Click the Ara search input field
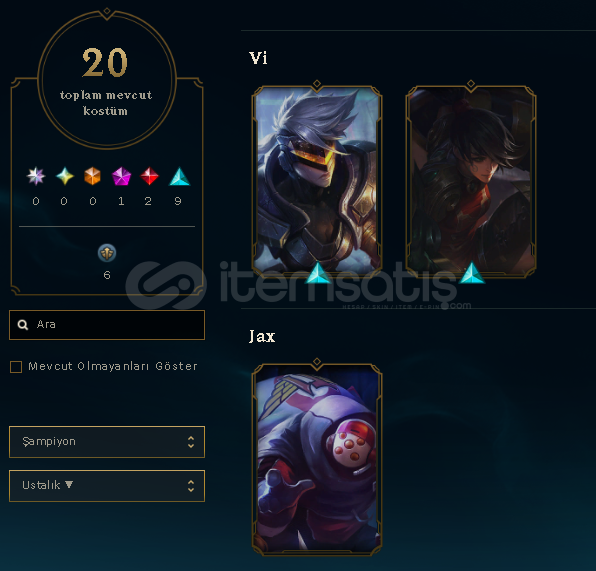 107,325
